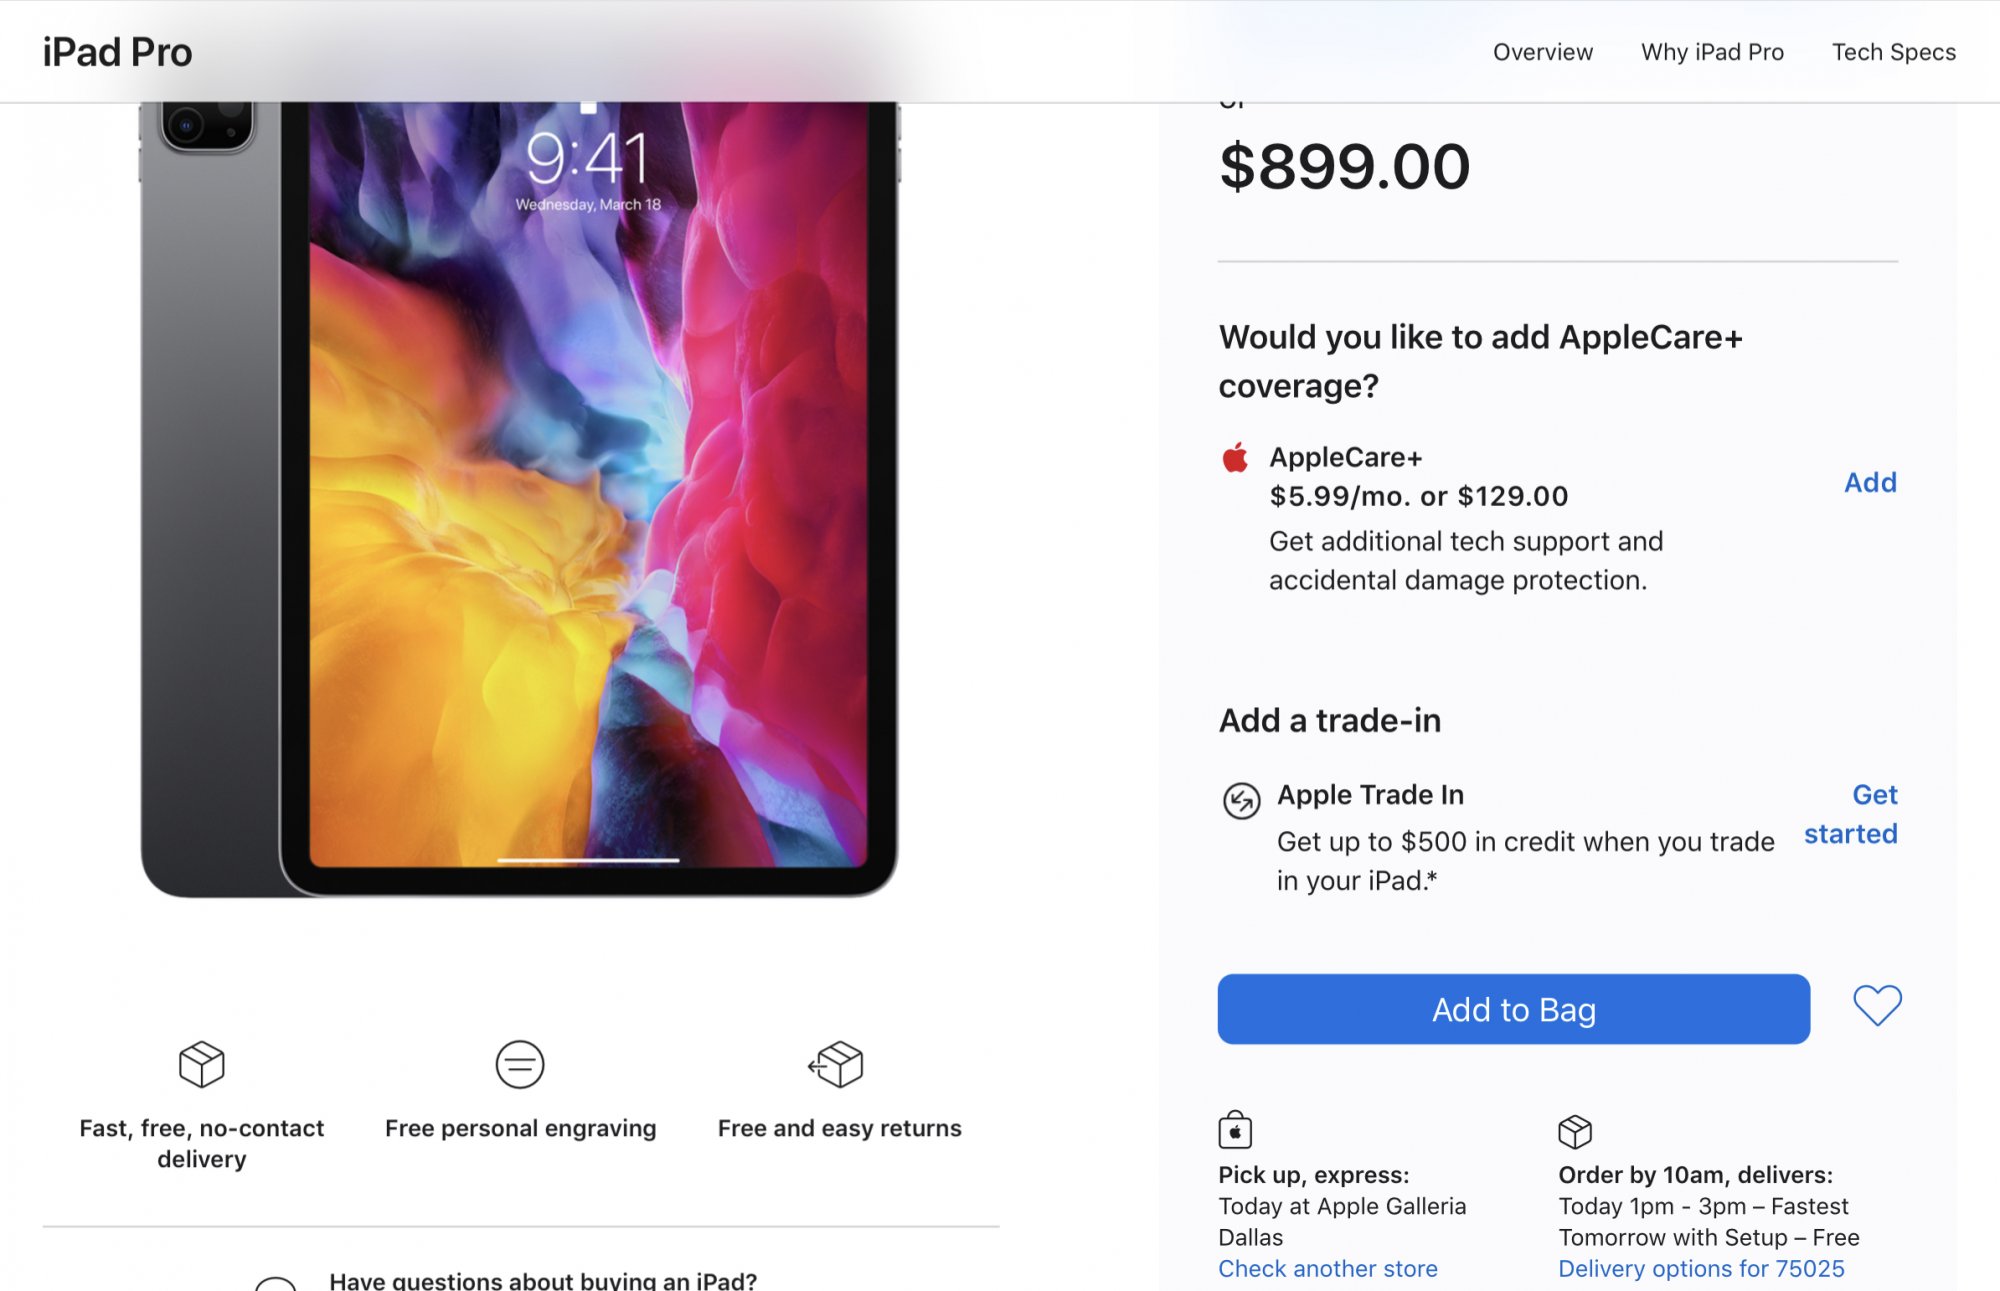Open Check another store link
Viewport: 2000px width, 1291px height.
pos(1327,1268)
